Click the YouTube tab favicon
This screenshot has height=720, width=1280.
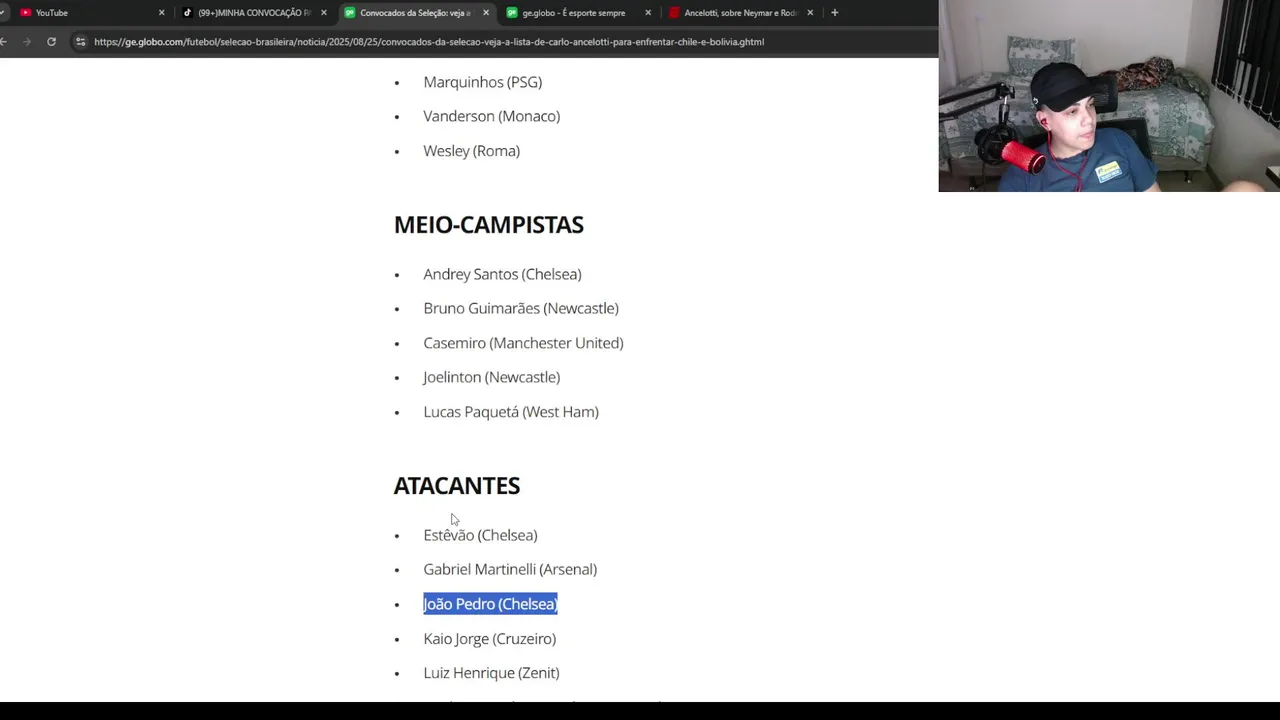point(25,13)
